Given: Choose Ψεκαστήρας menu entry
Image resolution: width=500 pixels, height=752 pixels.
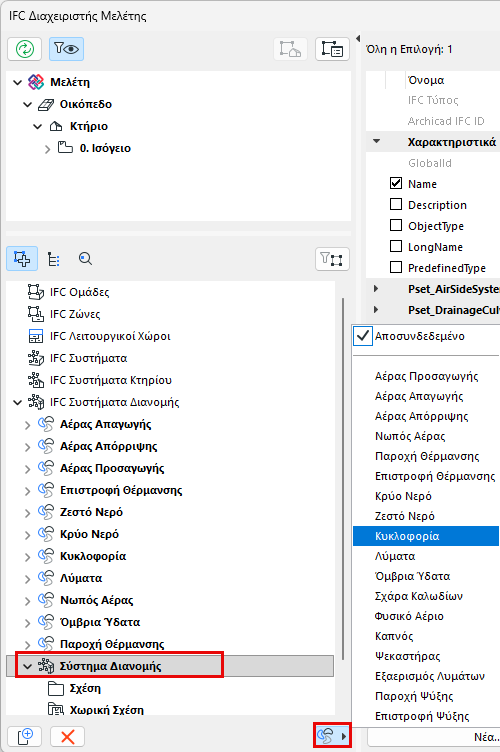Looking at the screenshot, I should click(x=426, y=656).
